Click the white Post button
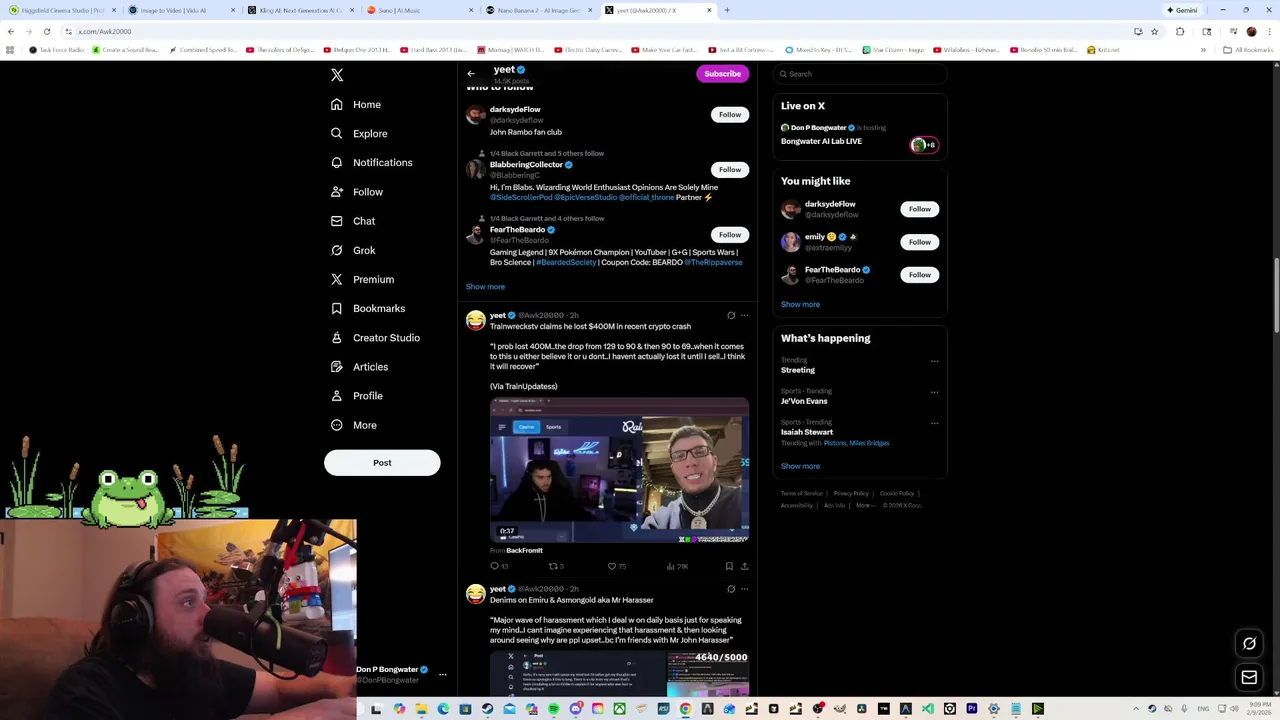This screenshot has width=1280, height=720. coord(382,462)
